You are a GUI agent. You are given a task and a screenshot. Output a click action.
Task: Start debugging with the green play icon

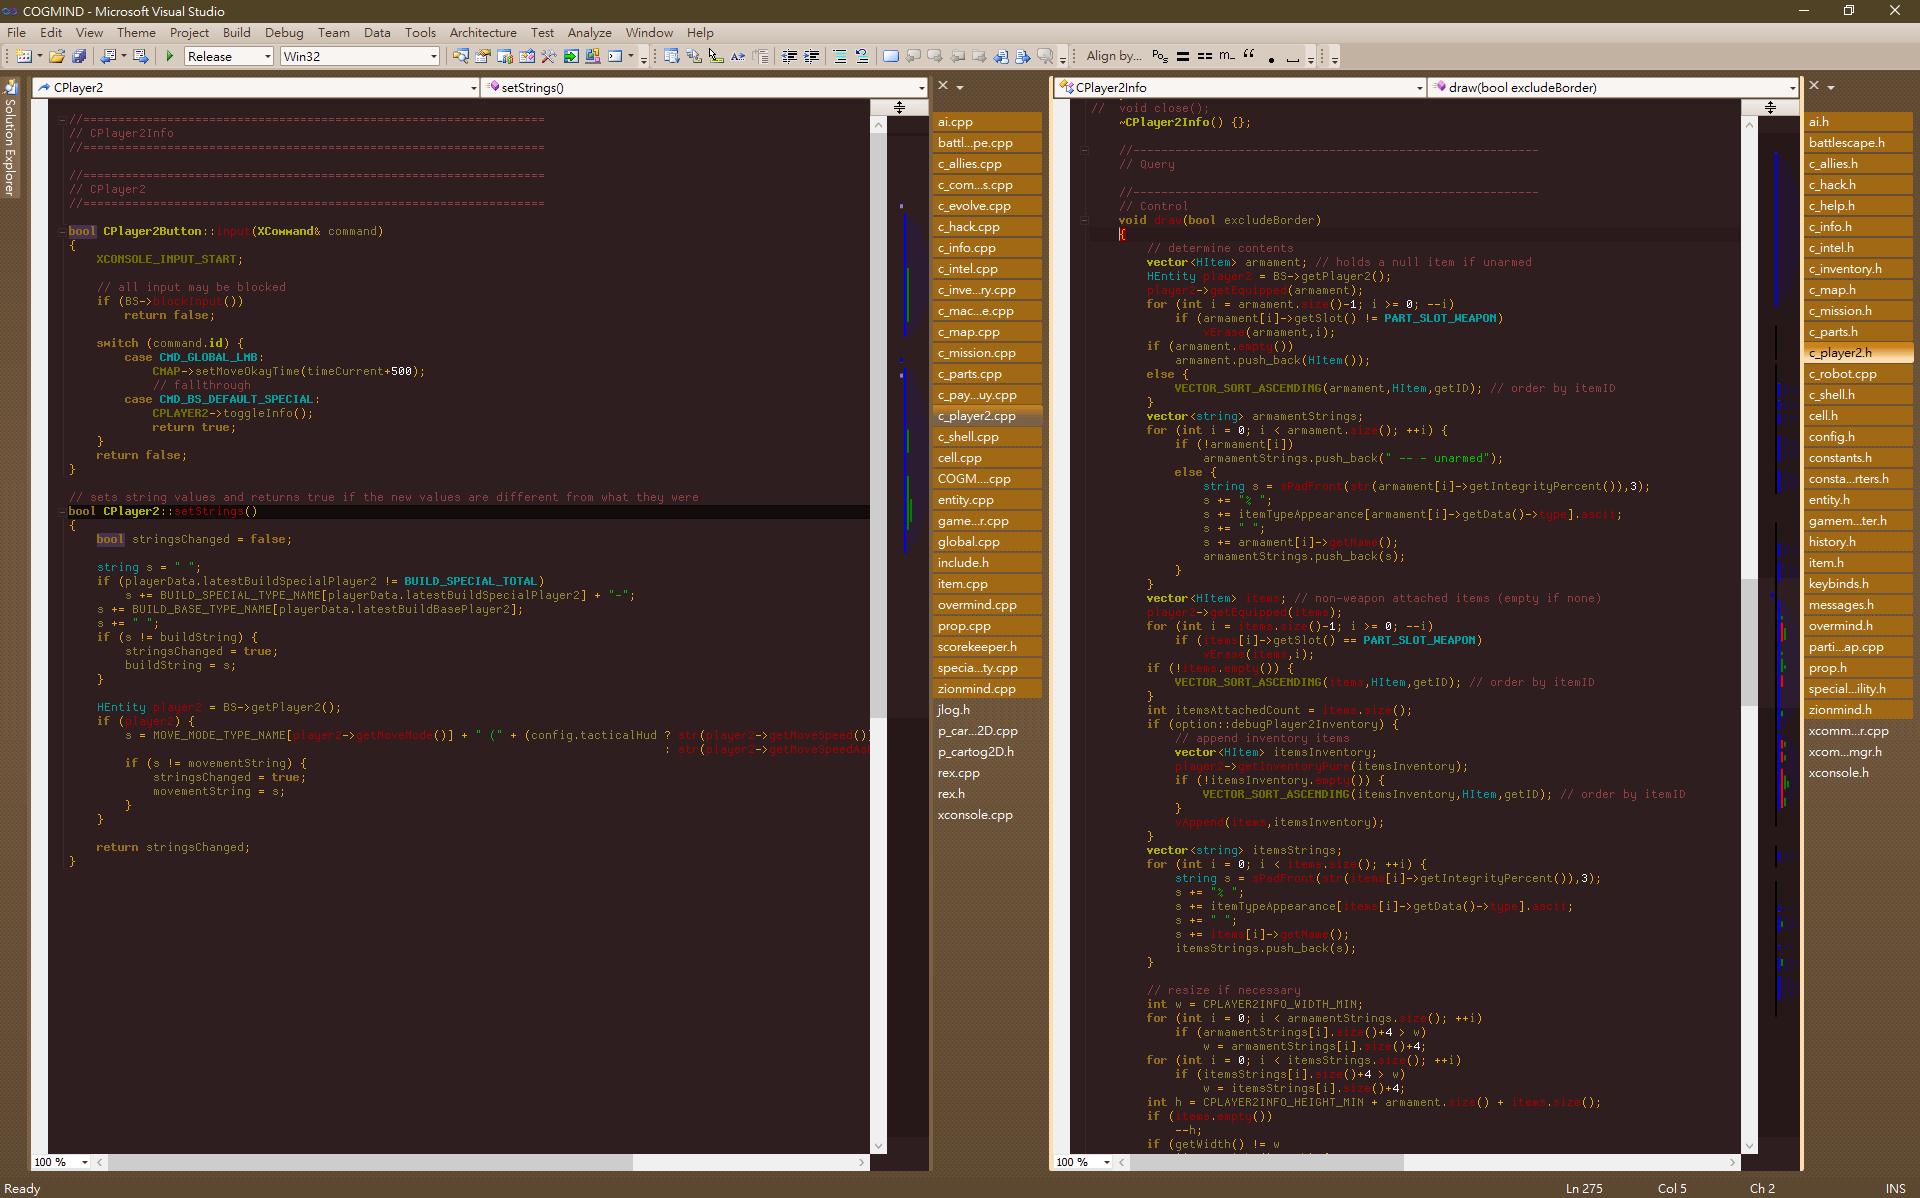pos(170,56)
